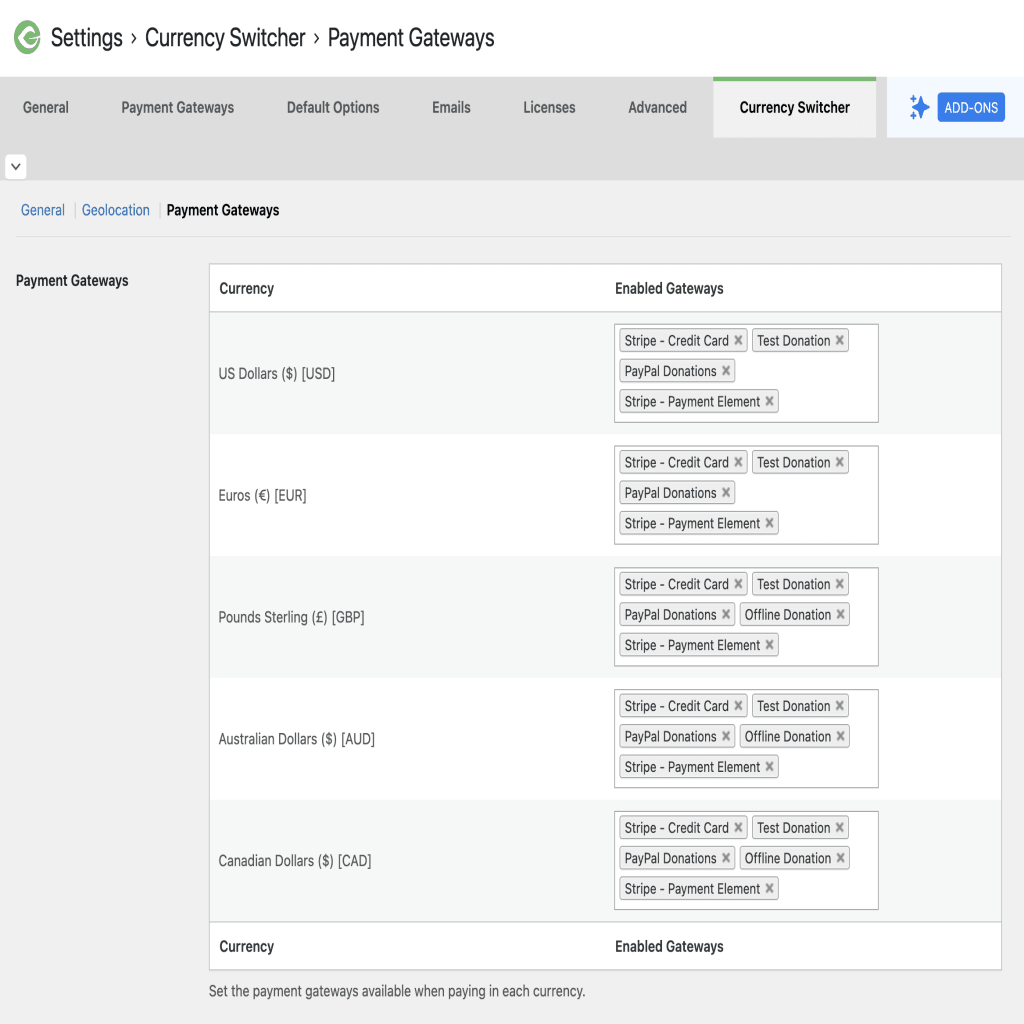Remove PayPal Donations from EUR gateways
The image size is (1024, 1024).
726,492
